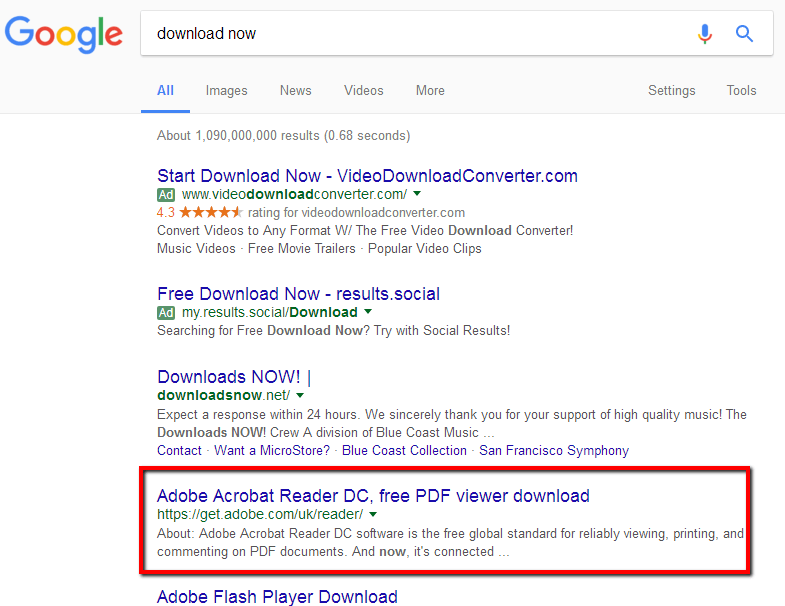Viewport: 785px width, 606px height.
Task: Open the Videos search tab
Action: click(x=363, y=90)
